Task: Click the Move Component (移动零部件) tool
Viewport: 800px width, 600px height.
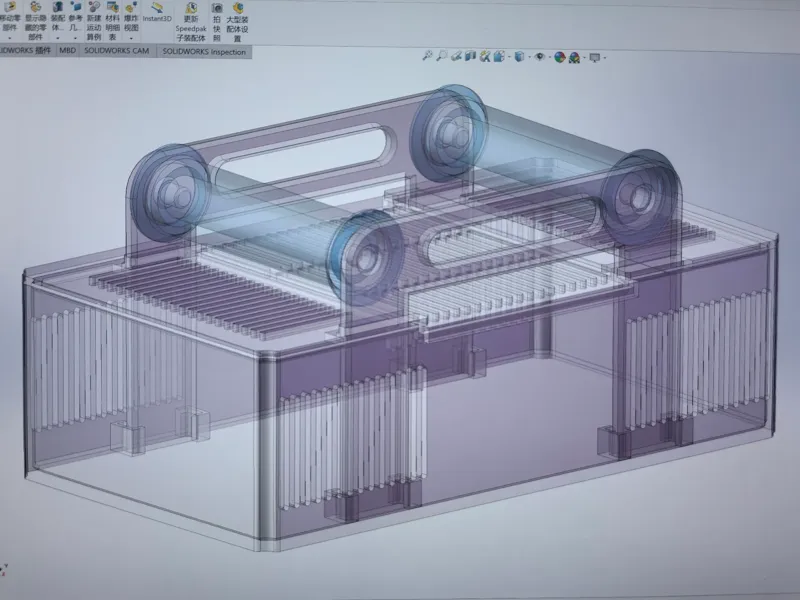Action: click(x=10, y=18)
